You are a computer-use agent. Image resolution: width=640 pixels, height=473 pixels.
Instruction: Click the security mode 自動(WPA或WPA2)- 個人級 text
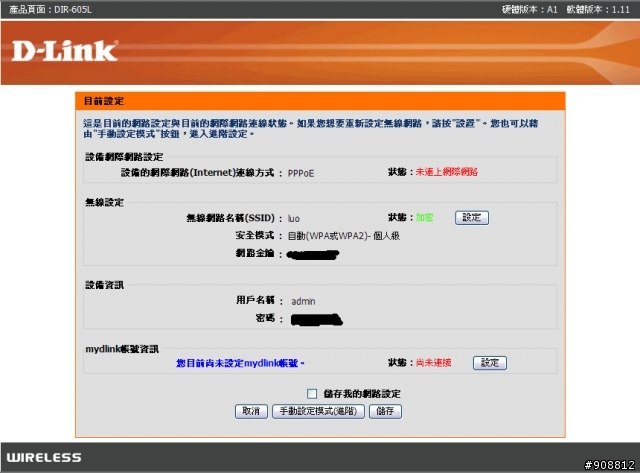[x=344, y=236]
